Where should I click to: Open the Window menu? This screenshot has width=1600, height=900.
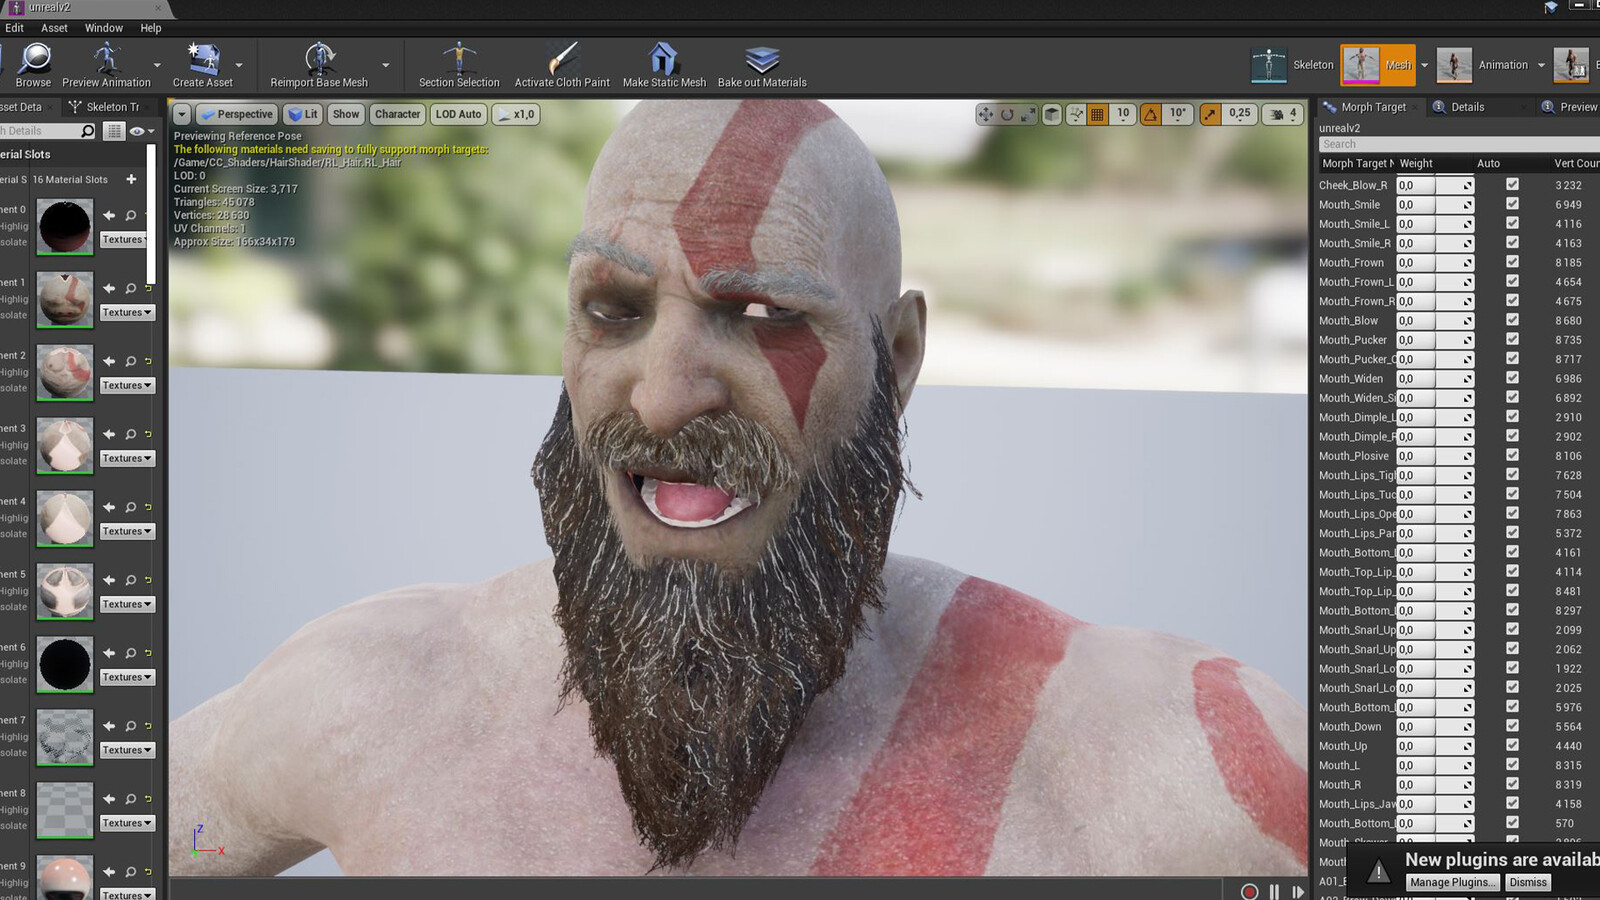pos(104,28)
